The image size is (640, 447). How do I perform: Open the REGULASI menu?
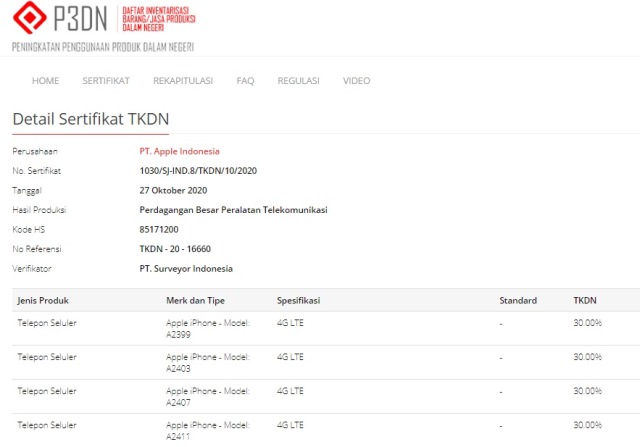click(x=298, y=81)
